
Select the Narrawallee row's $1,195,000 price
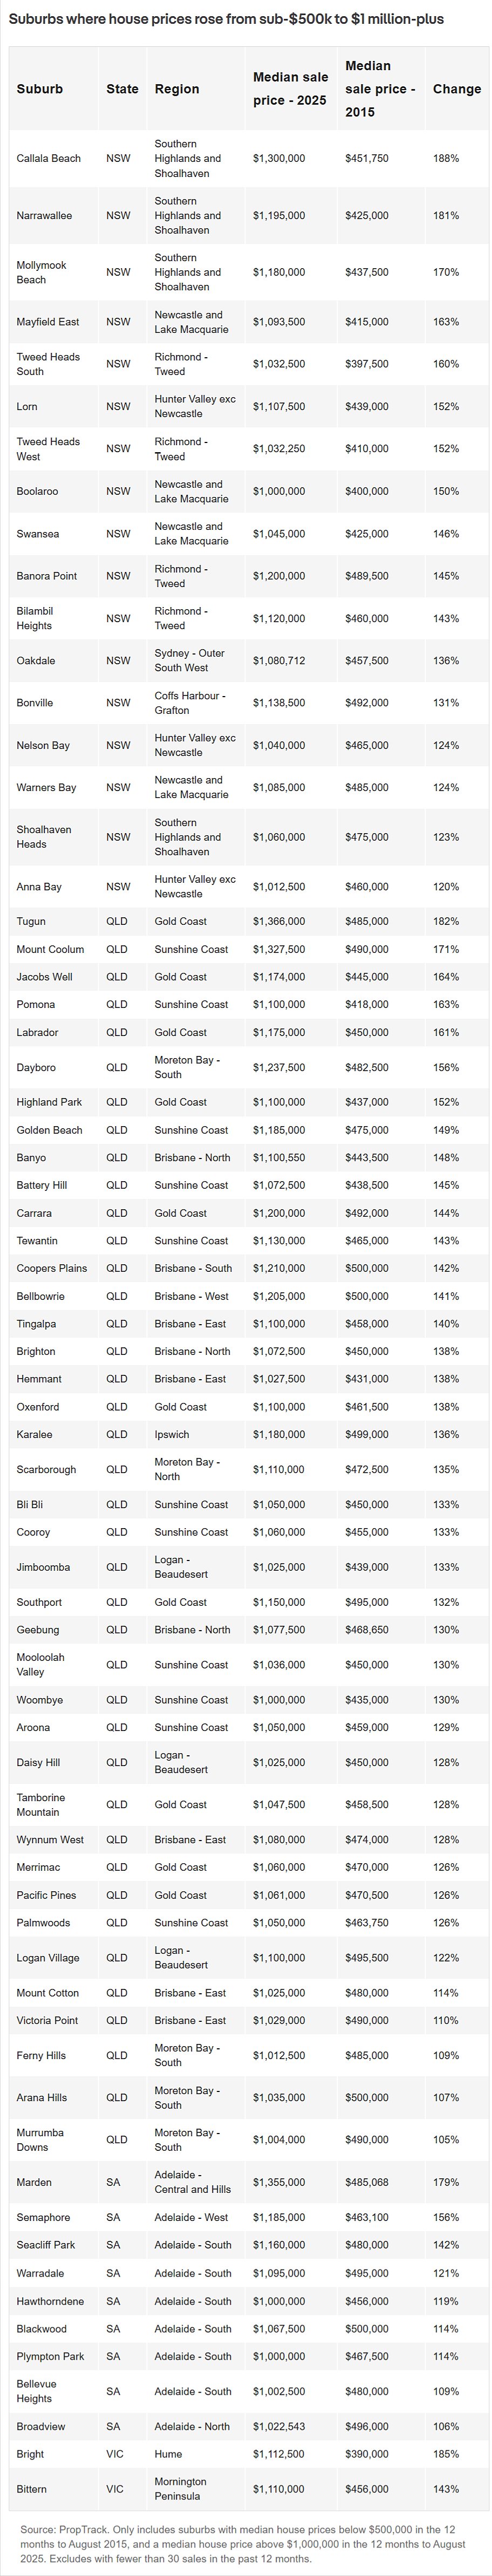click(279, 215)
